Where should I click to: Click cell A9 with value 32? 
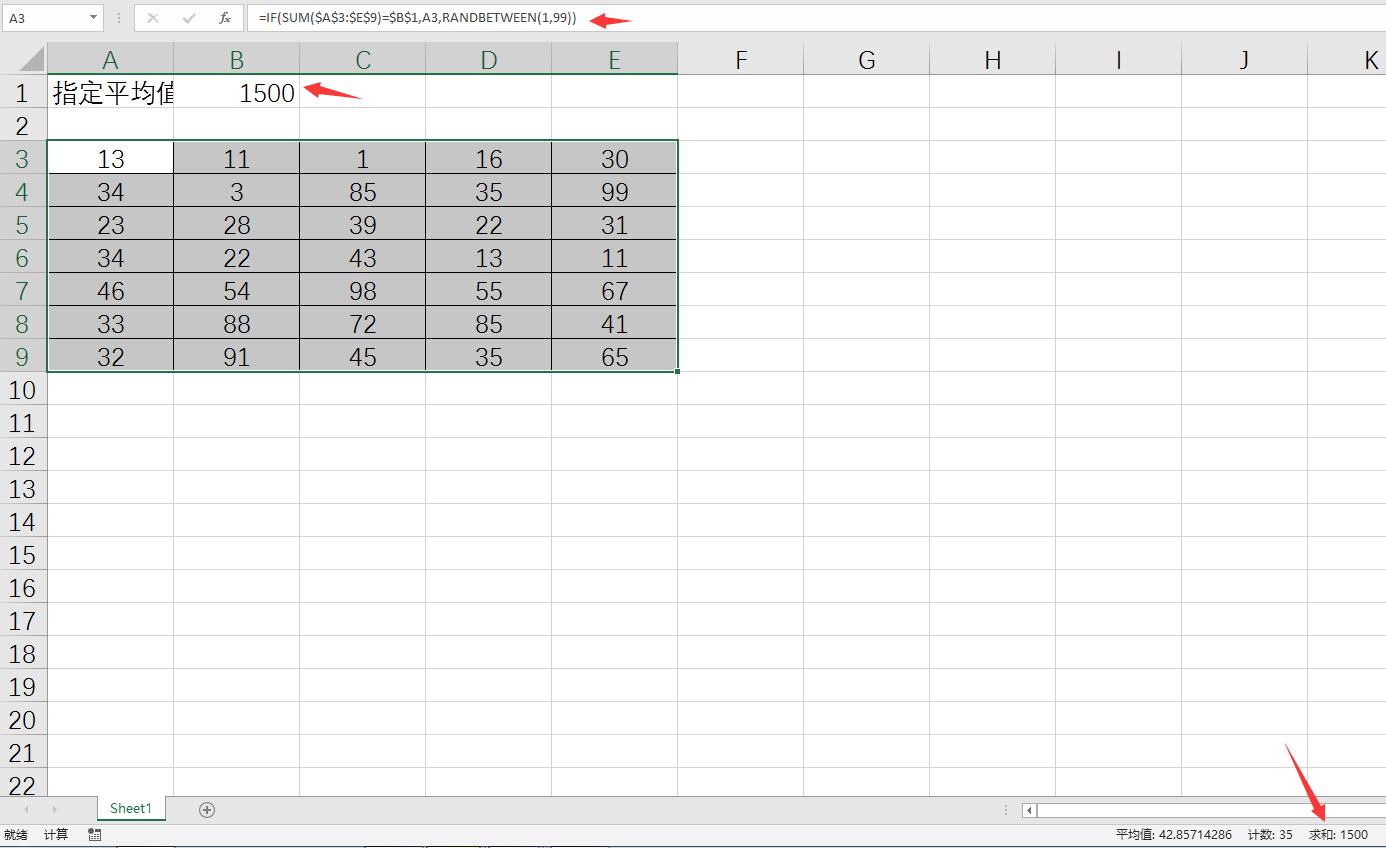tap(110, 356)
